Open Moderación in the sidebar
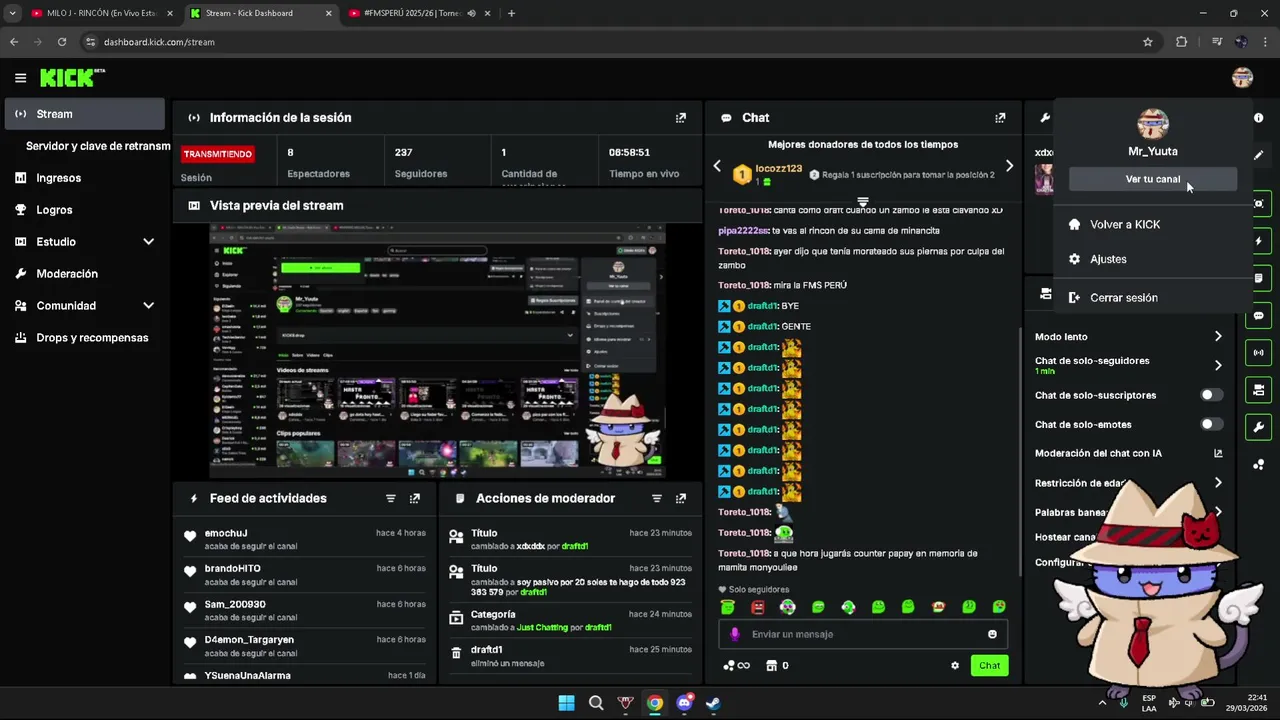This screenshot has width=1280, height=720. 84,274
